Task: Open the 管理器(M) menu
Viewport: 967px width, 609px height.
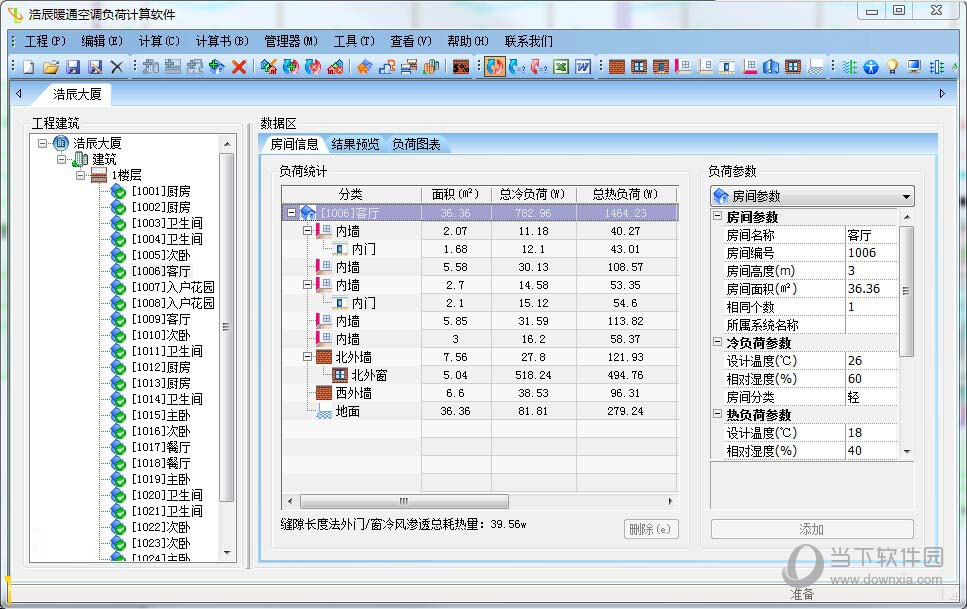Action: [x=290, y=41]
